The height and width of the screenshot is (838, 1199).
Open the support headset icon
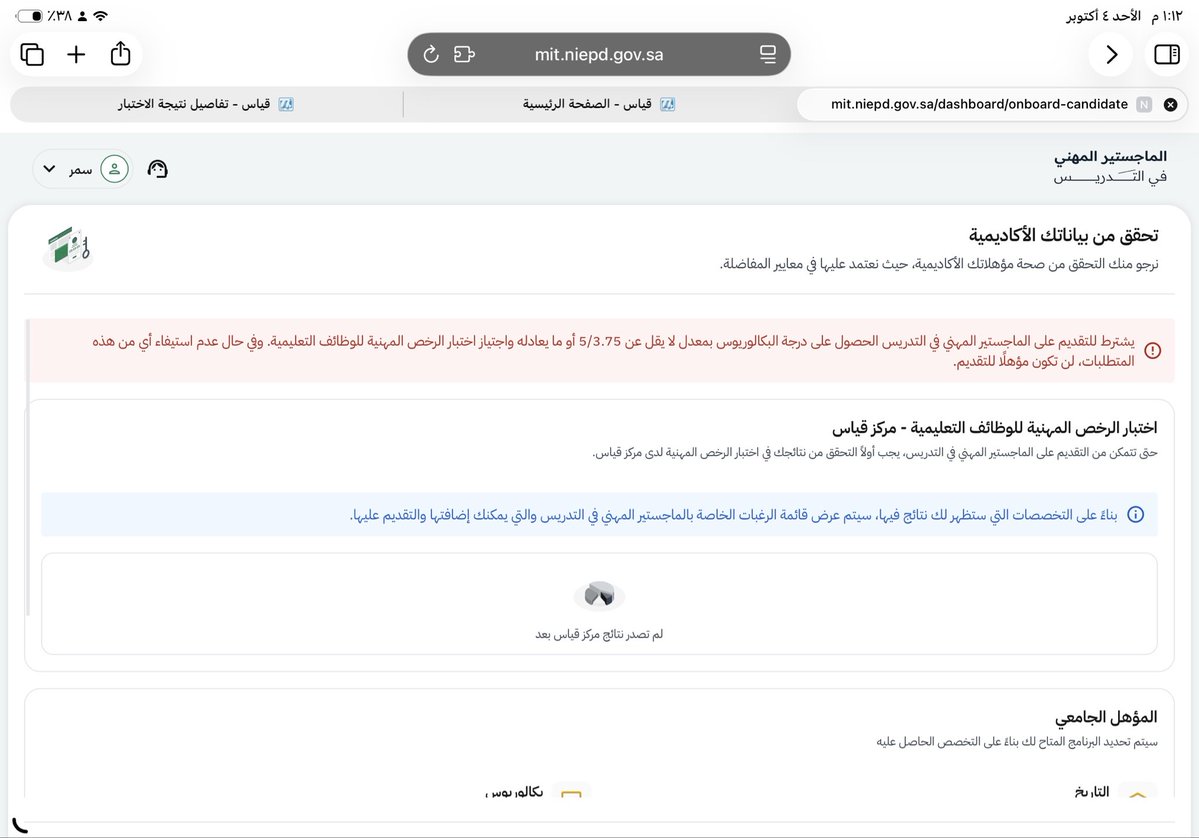click(158, 169)
